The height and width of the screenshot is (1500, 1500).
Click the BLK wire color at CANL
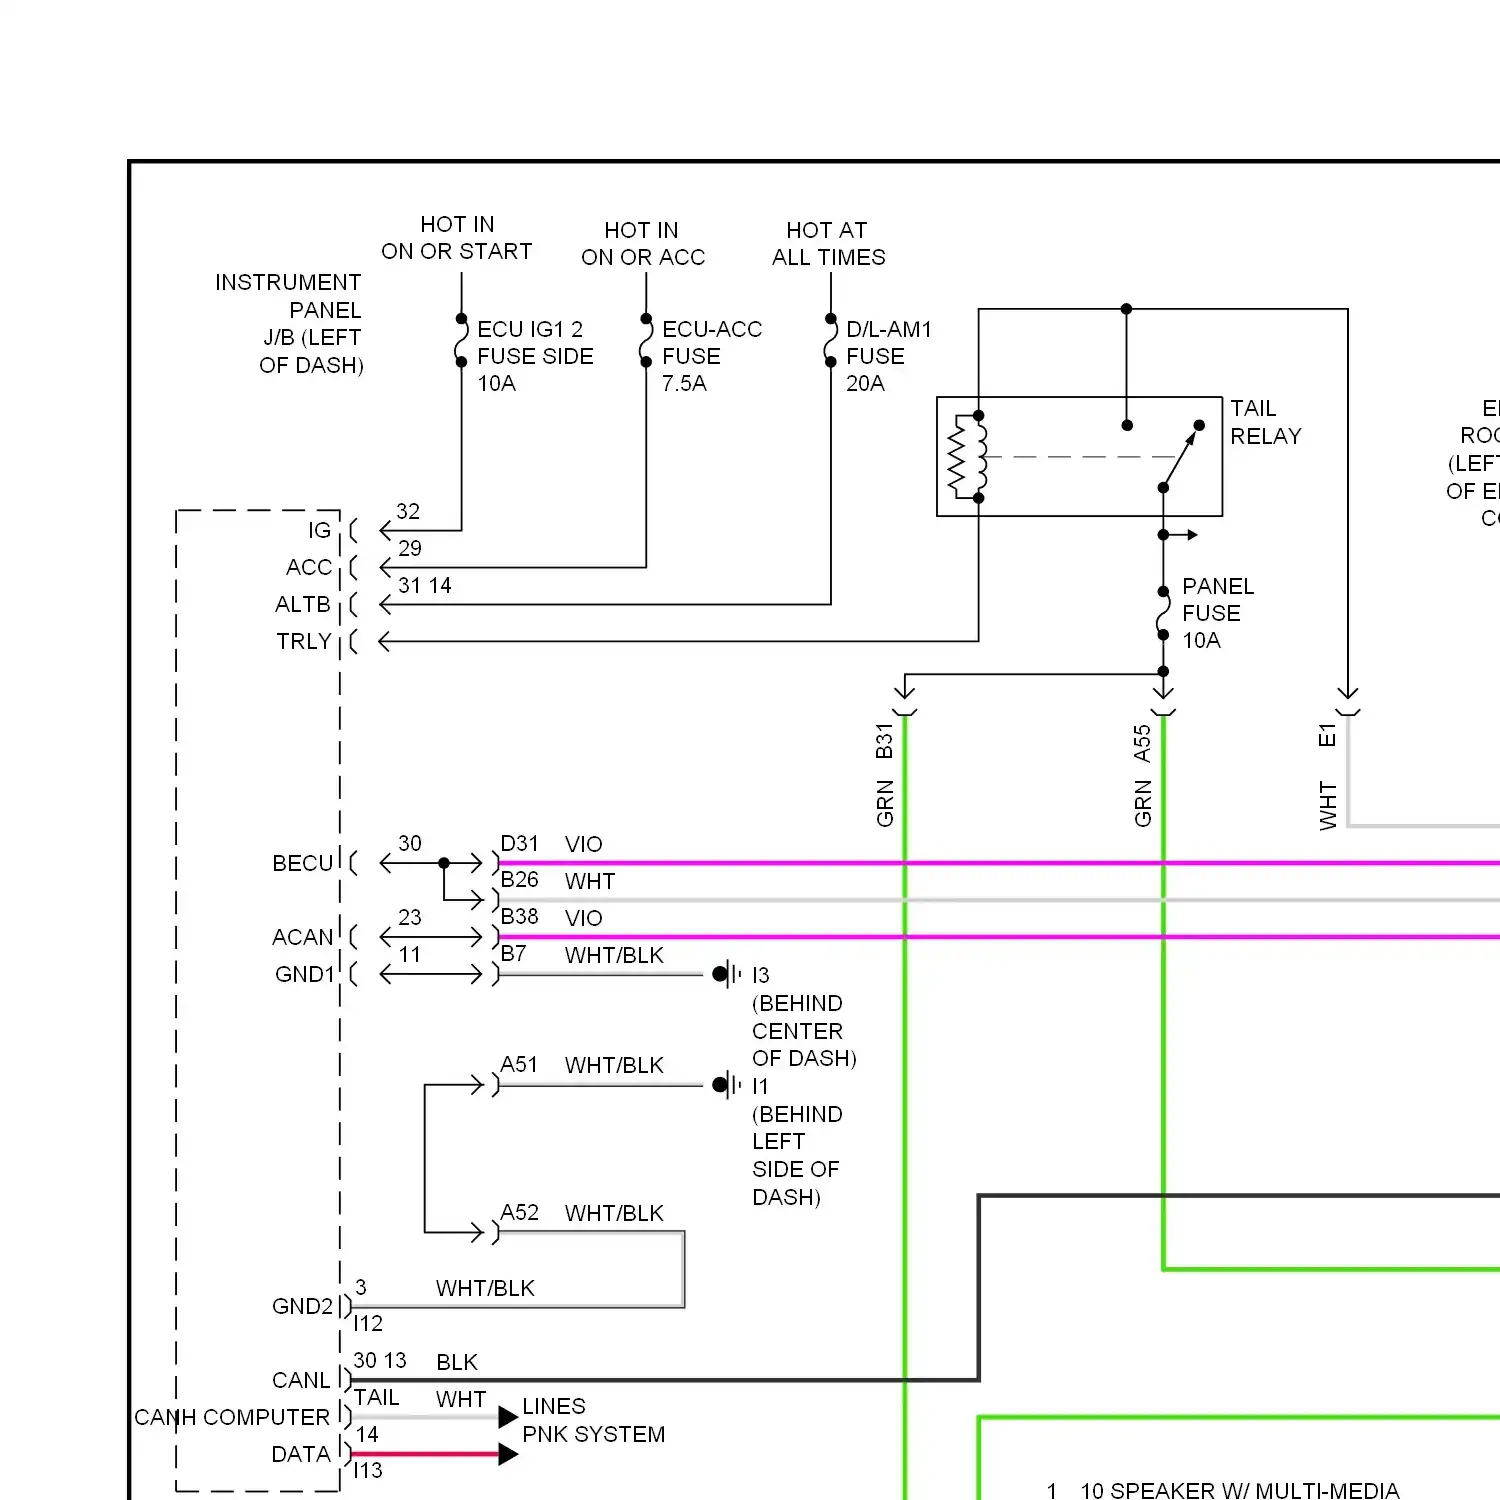[x=457, y=1363]
